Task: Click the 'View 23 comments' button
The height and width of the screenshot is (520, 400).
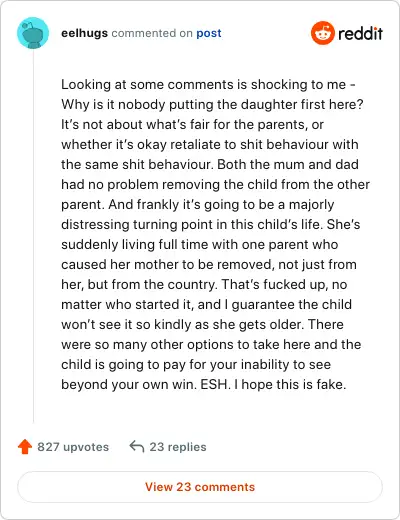Action: tap(200, 487)
